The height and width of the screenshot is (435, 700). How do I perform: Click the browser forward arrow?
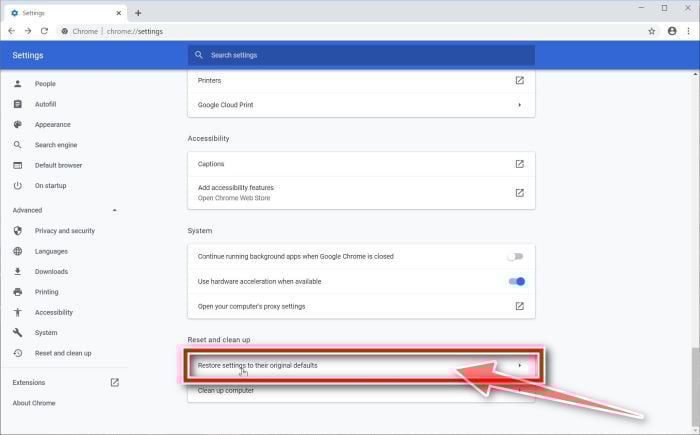click(28, 31)
